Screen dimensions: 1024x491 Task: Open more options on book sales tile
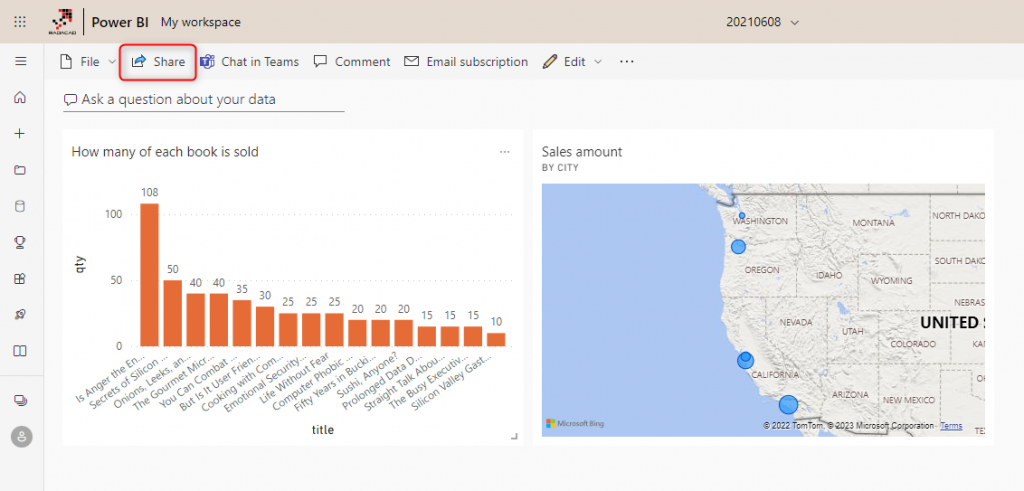click(x=505, y=152)
